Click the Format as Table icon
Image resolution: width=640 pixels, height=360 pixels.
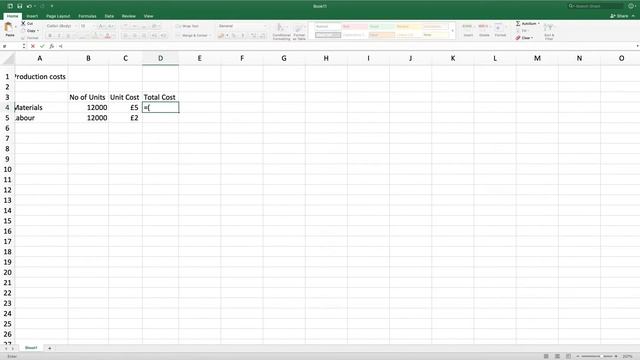tap(299, 28)
